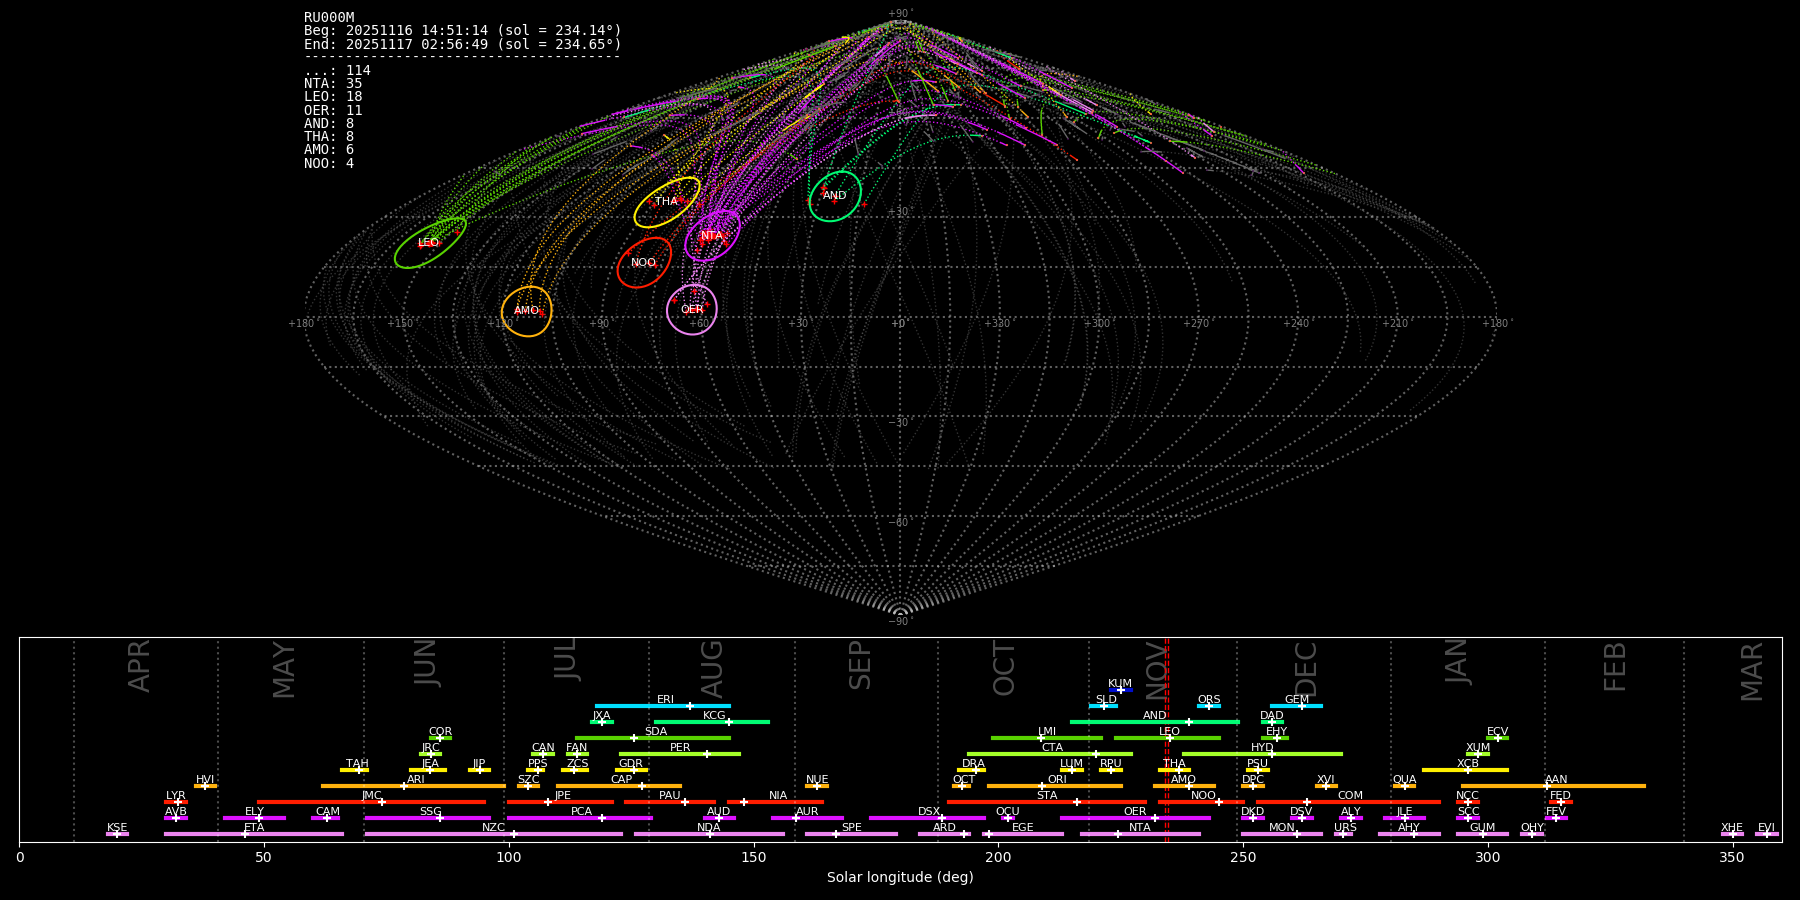Click the cyan ERI activity bar
Screen dimensions: 1800x900
[x=662, y=706]
